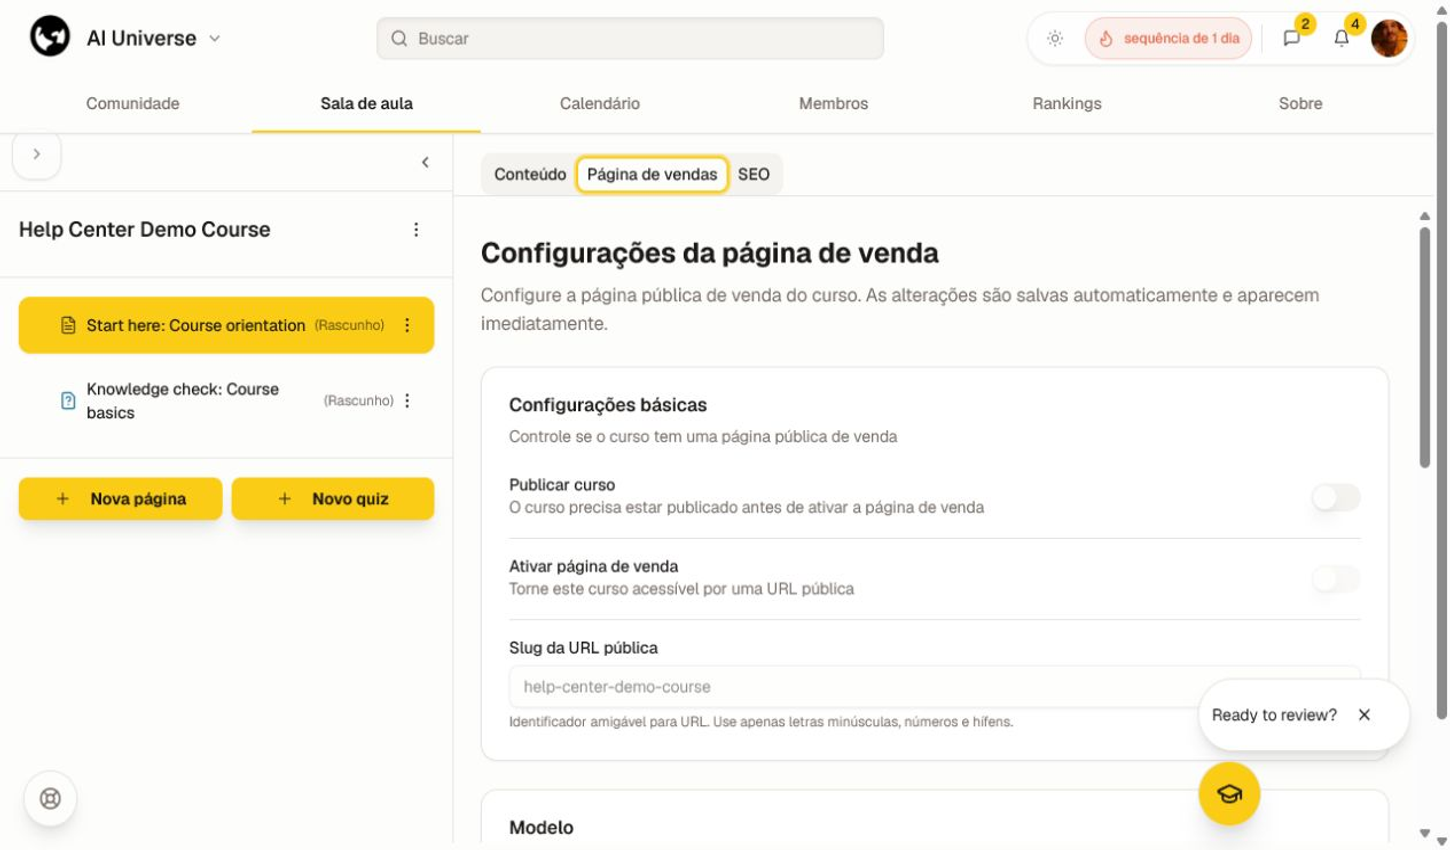Click the settings panel vertical scrollbar
This screenshot has width=1450, height=850.
[1424, 347]
